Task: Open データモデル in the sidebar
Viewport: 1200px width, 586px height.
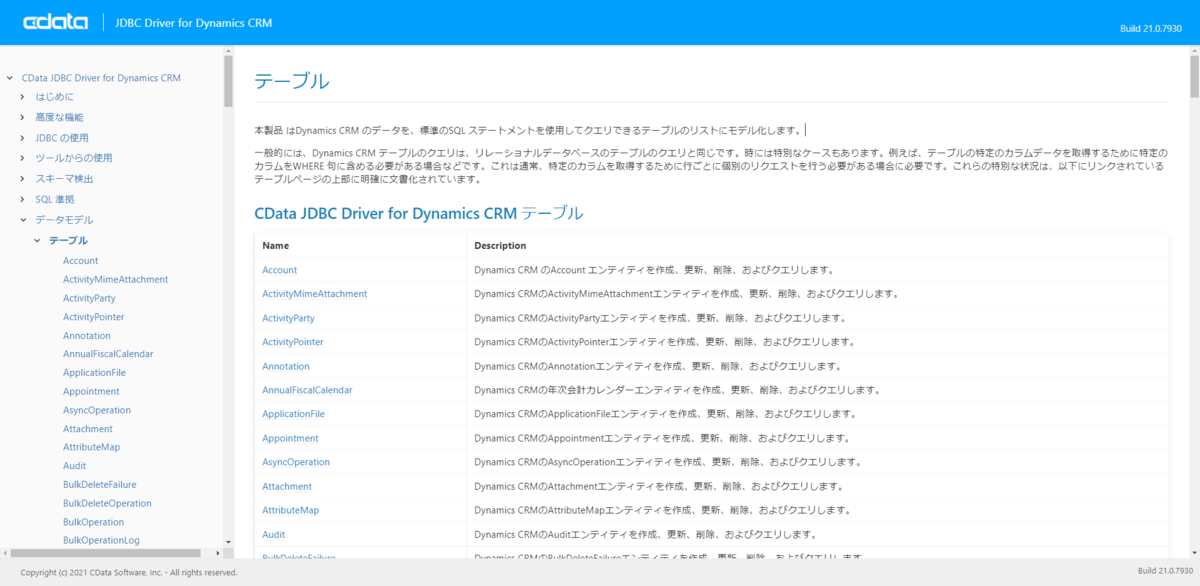Action: click(64, 219)
